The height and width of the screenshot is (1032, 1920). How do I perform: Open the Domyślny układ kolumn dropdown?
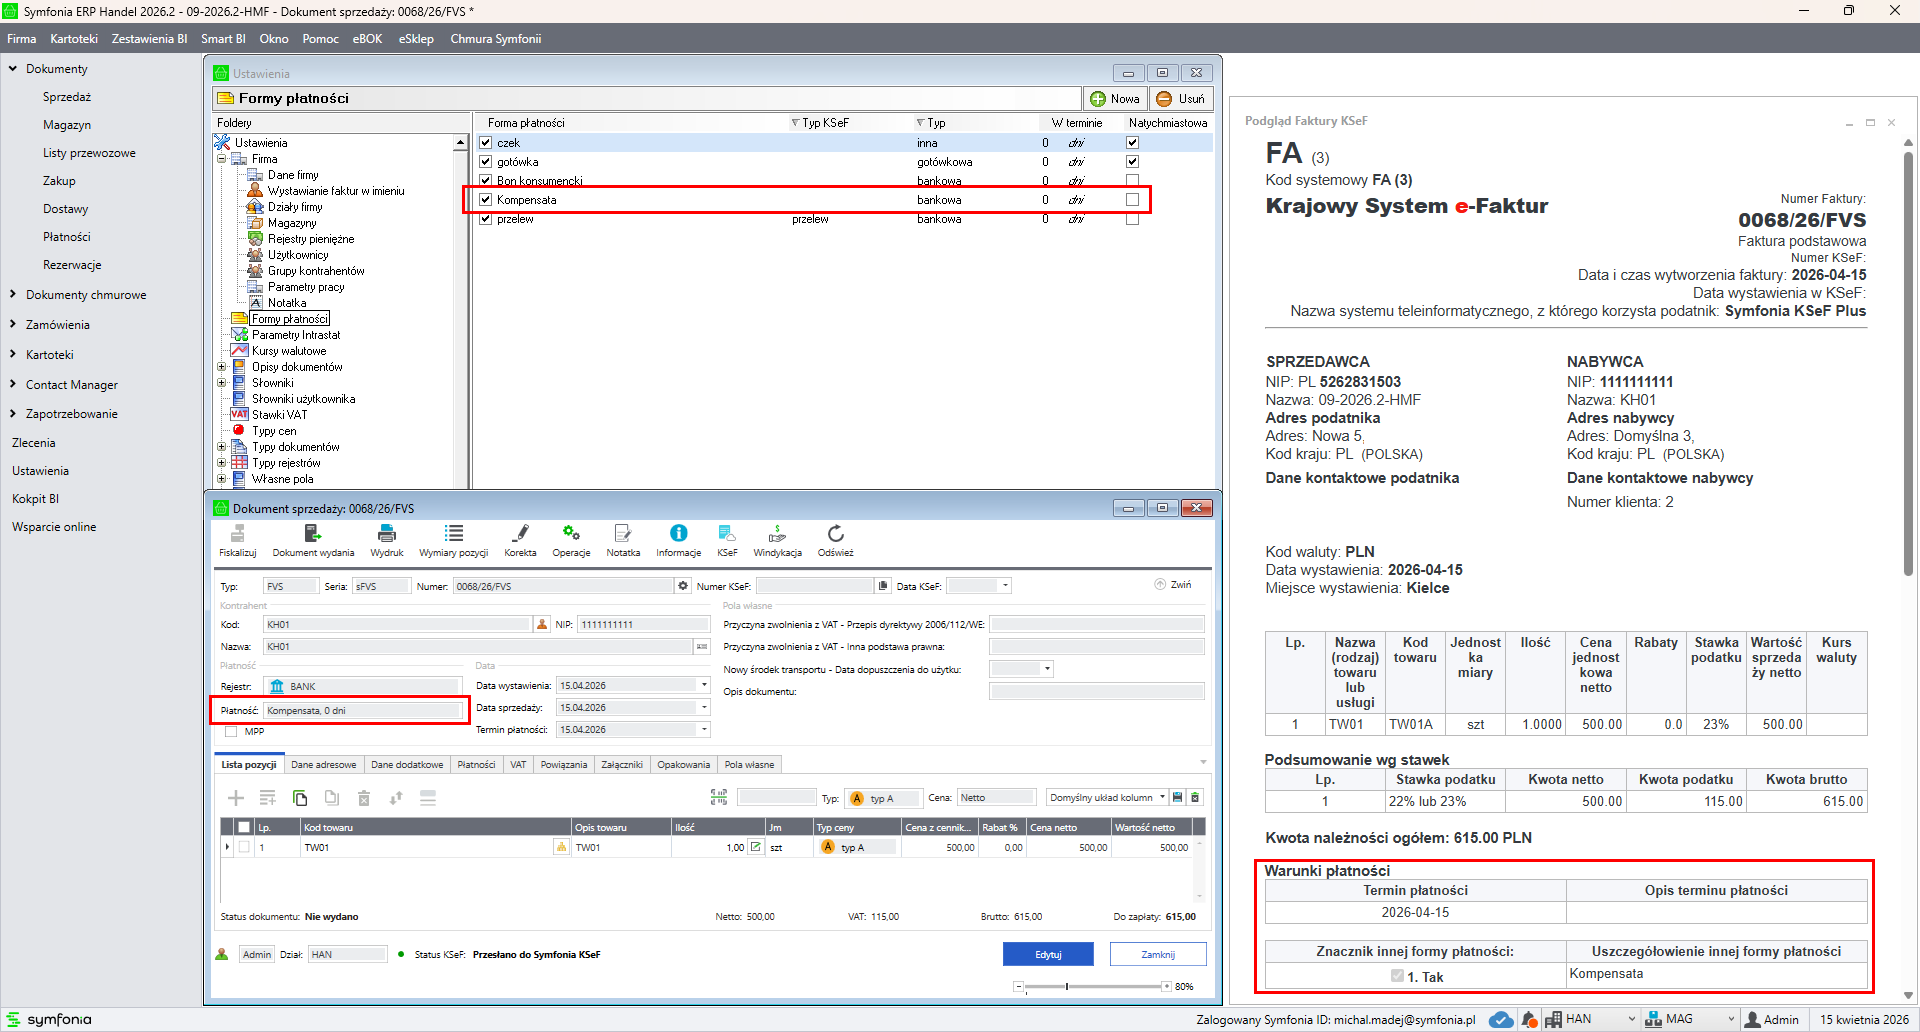(x=1162, y=798)
